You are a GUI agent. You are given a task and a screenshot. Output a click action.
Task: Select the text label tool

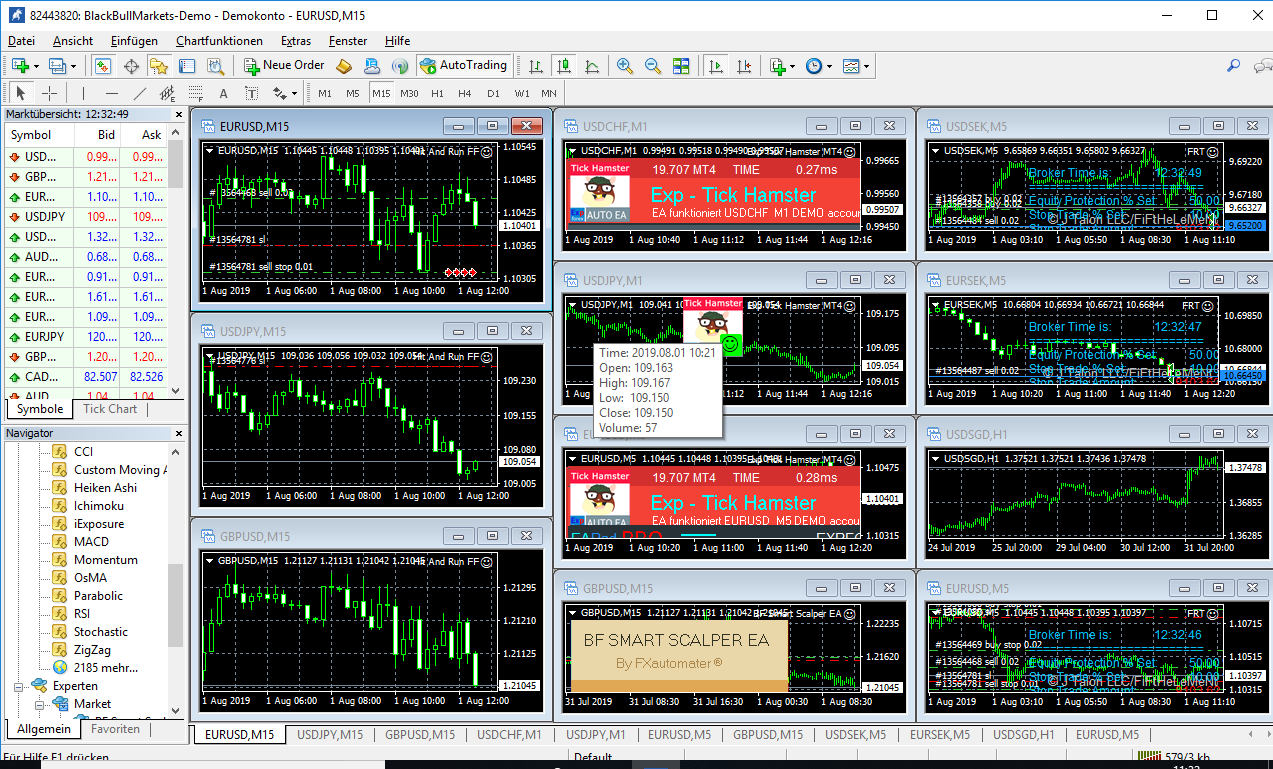click(251, 93)
